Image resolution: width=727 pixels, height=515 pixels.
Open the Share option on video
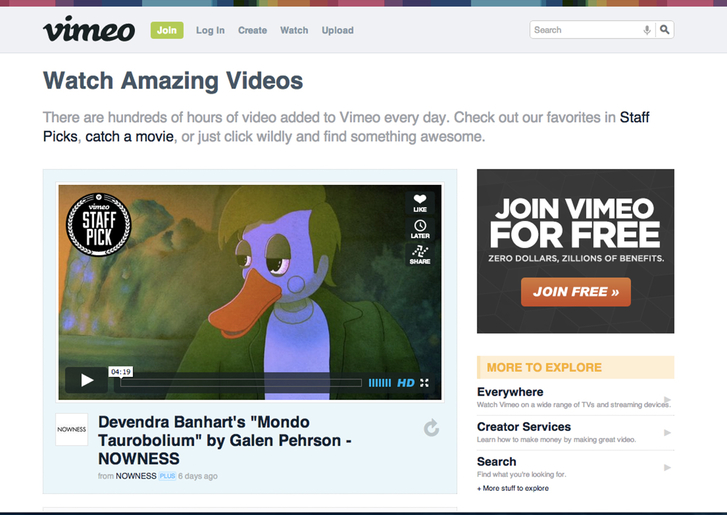(420, 255)
